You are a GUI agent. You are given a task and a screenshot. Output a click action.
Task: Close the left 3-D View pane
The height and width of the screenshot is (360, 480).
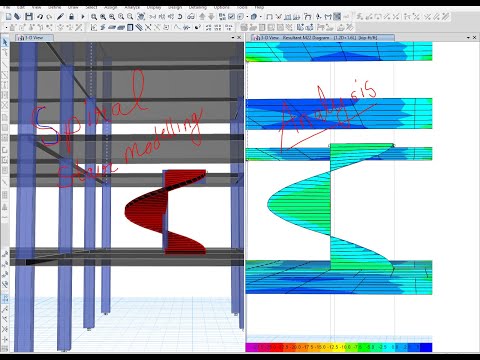click(239, 38)
